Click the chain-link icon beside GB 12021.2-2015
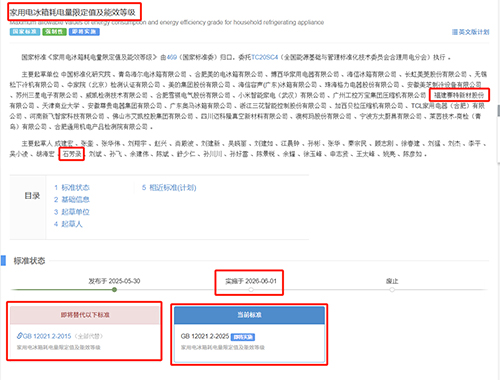Image resolution: width=500 pixels, height=380 pixels. pyautogui.click(x=20, y=336)
